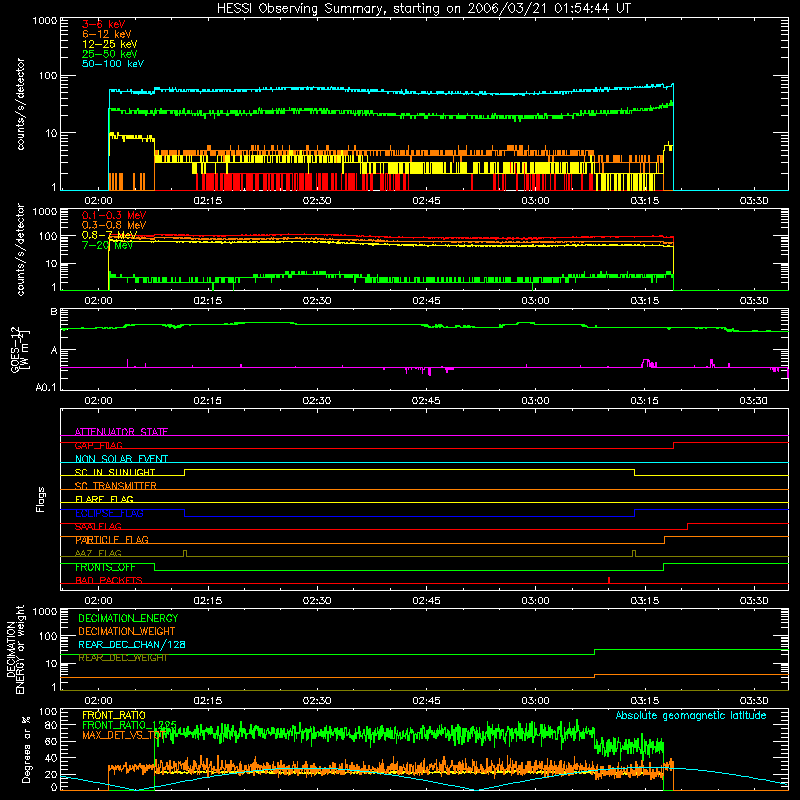Click the step up in the GAP_FLAG line
This screenshot has height=800, width=800.
tap(673, 445)
